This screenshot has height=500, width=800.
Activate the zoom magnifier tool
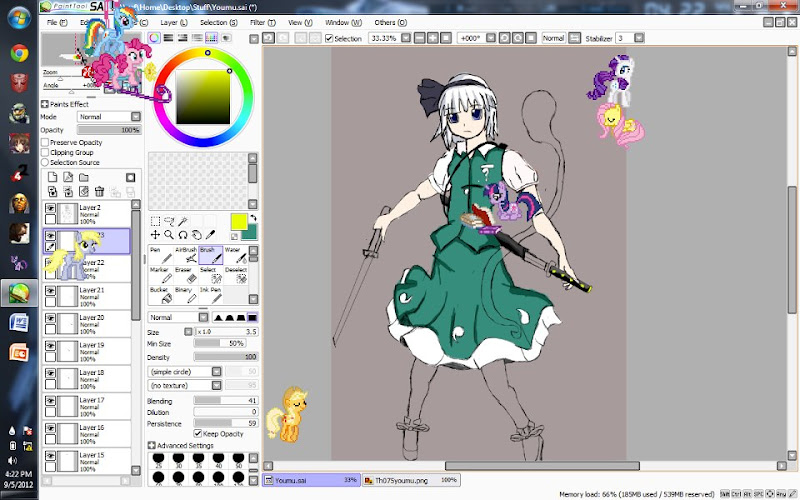169,235
